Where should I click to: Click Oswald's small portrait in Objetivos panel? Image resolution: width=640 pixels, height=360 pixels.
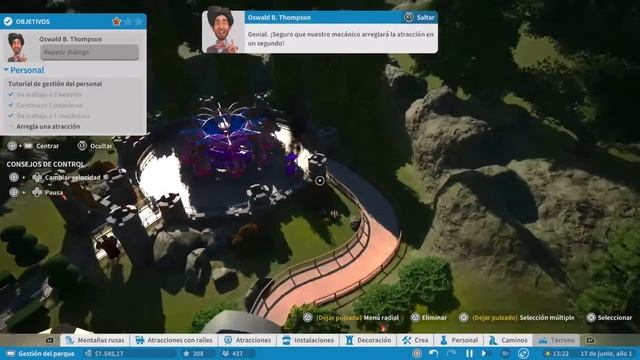17,48
